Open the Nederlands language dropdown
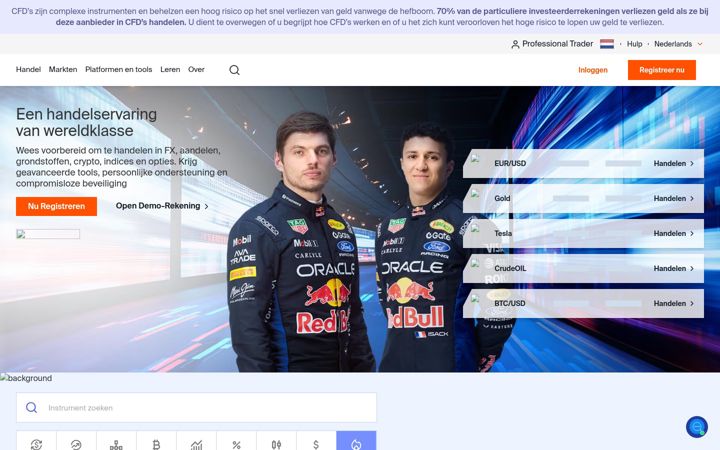The width and height of the screenshot is (720, 450). pyautogui.click(x=678, y=44)
